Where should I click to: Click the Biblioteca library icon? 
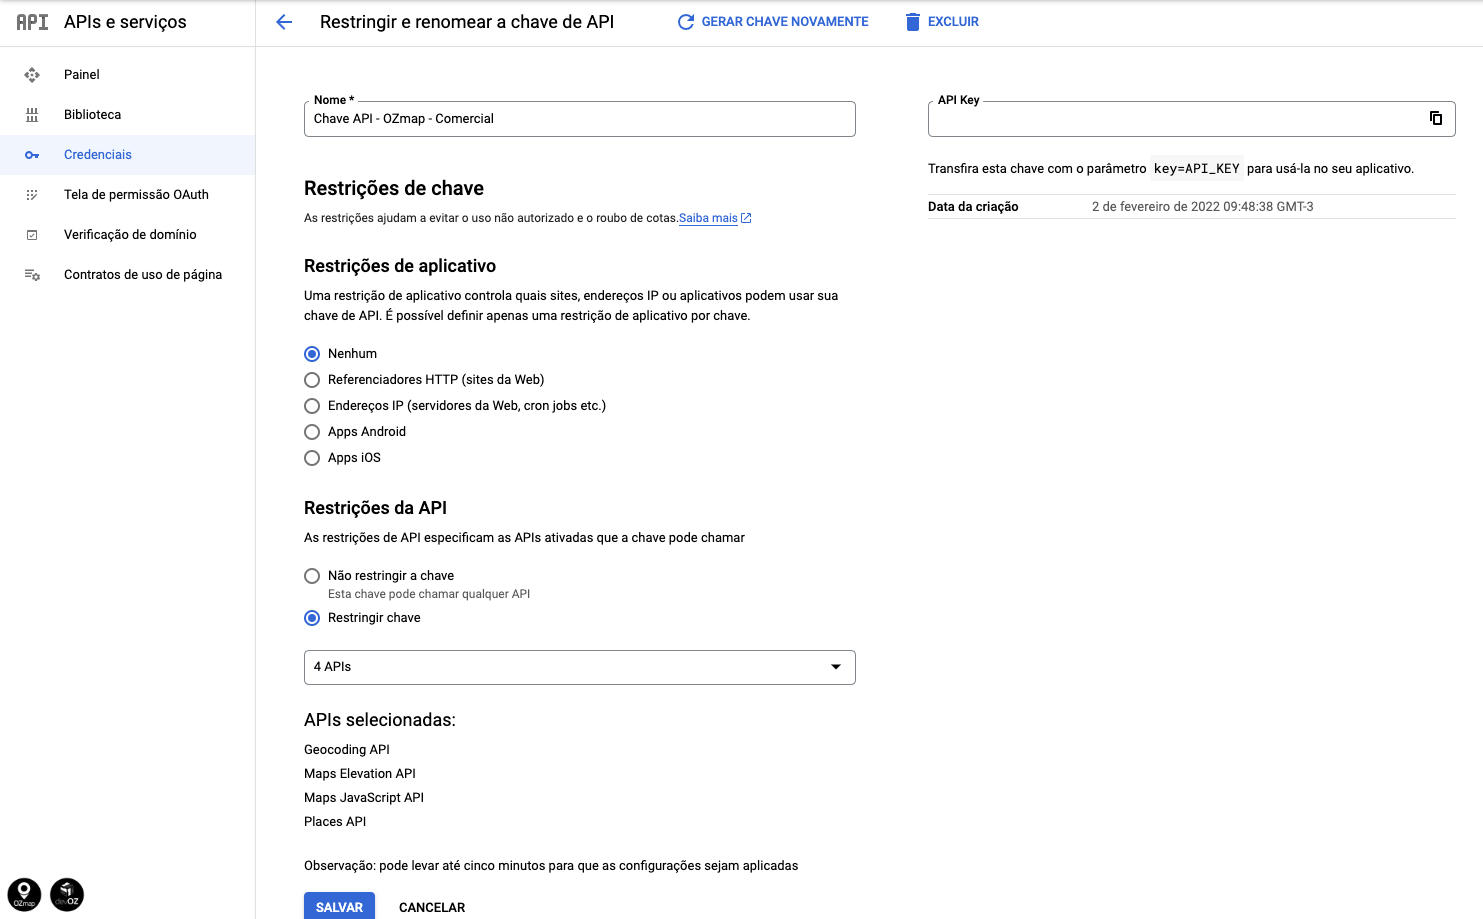pos(32,115)
